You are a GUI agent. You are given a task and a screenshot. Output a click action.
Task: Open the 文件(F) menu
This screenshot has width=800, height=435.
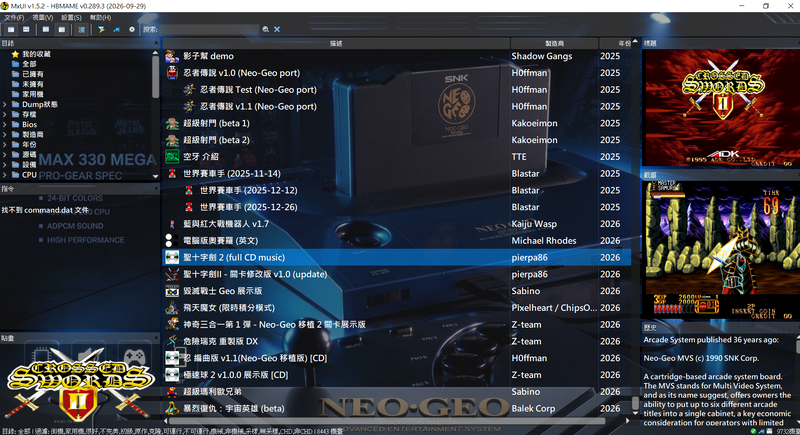tap(14, 17)
